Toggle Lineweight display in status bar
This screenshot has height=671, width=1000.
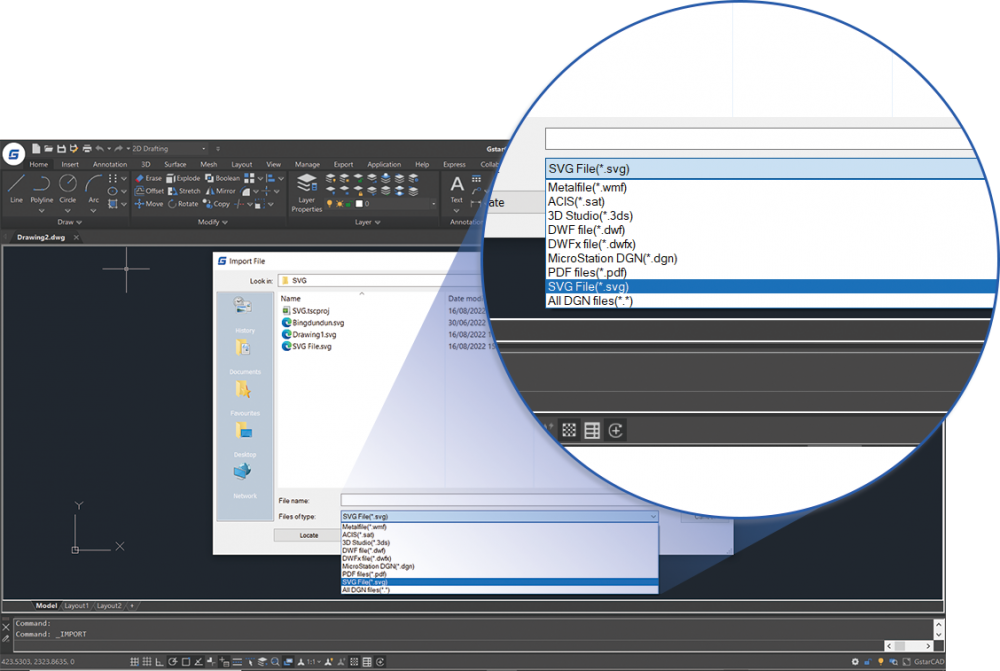(x=237, y=662)
